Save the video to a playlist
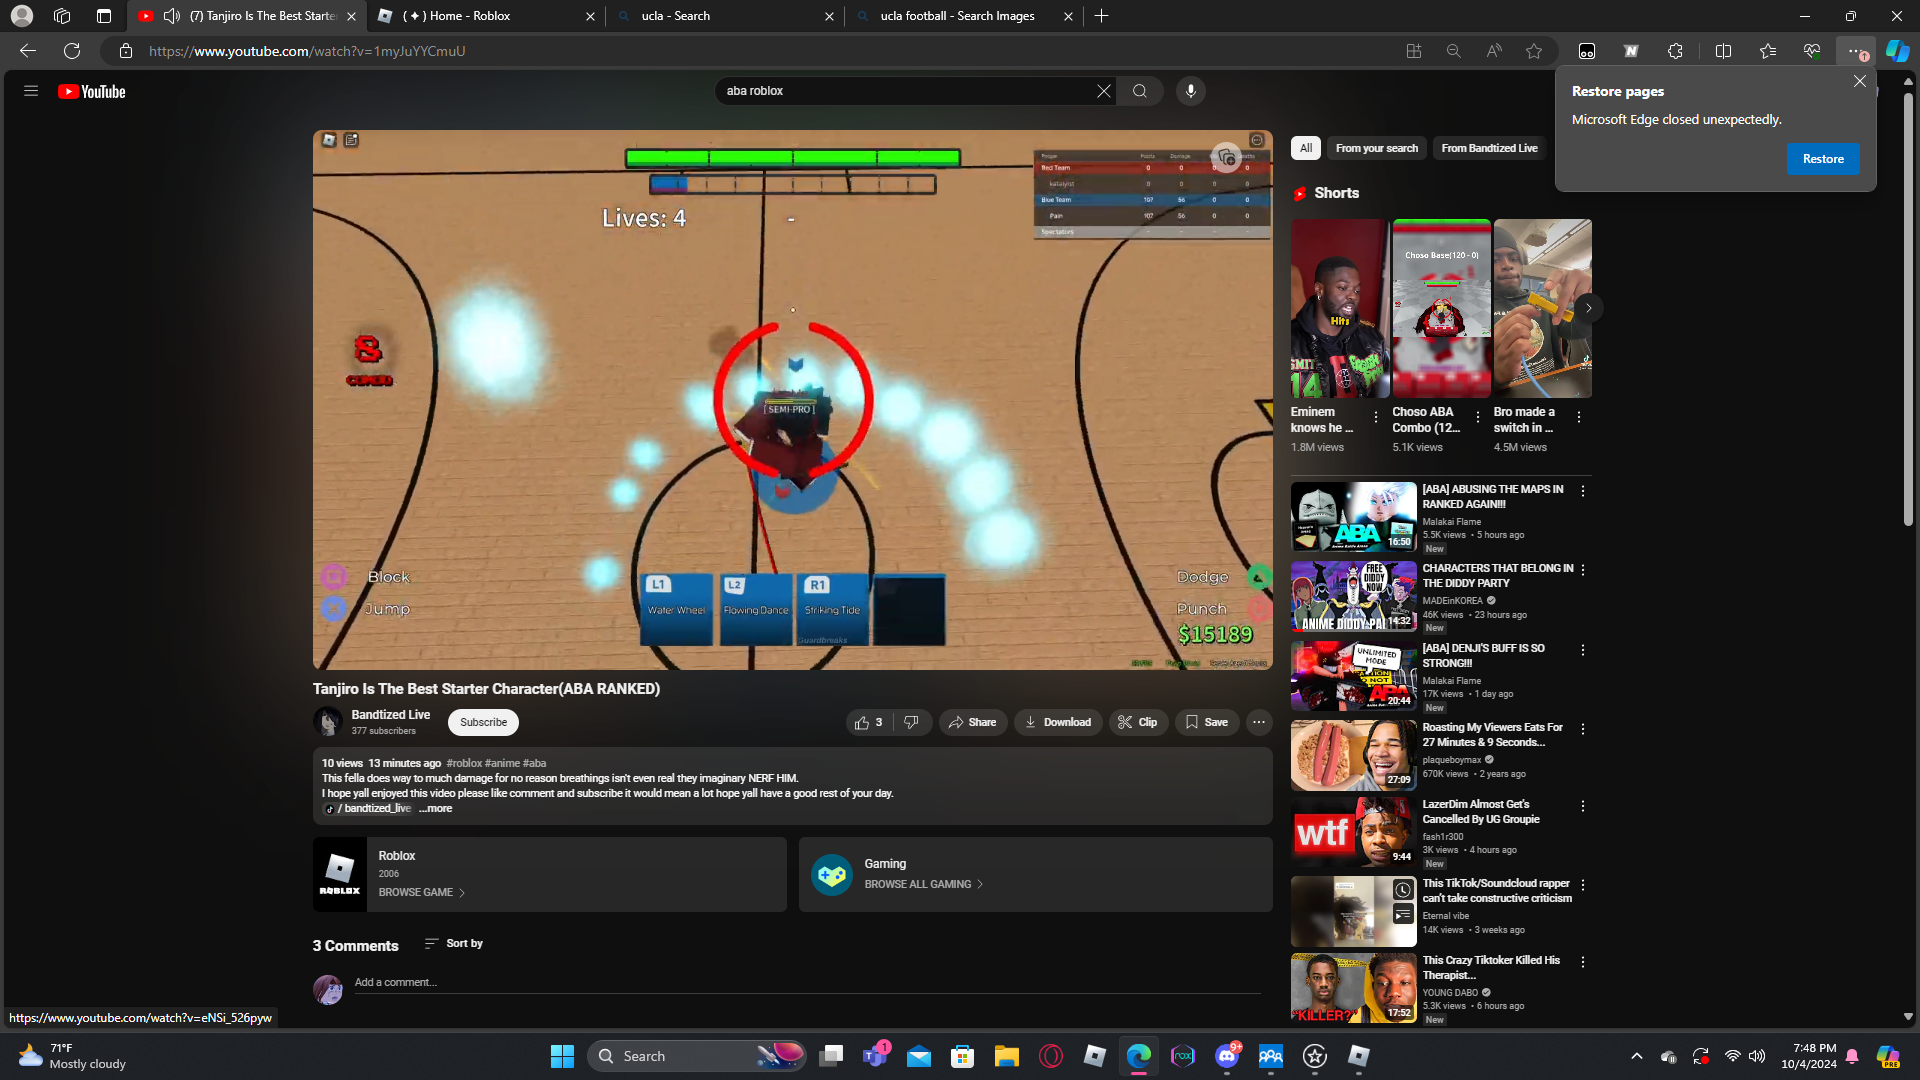 click(1207, 722)
